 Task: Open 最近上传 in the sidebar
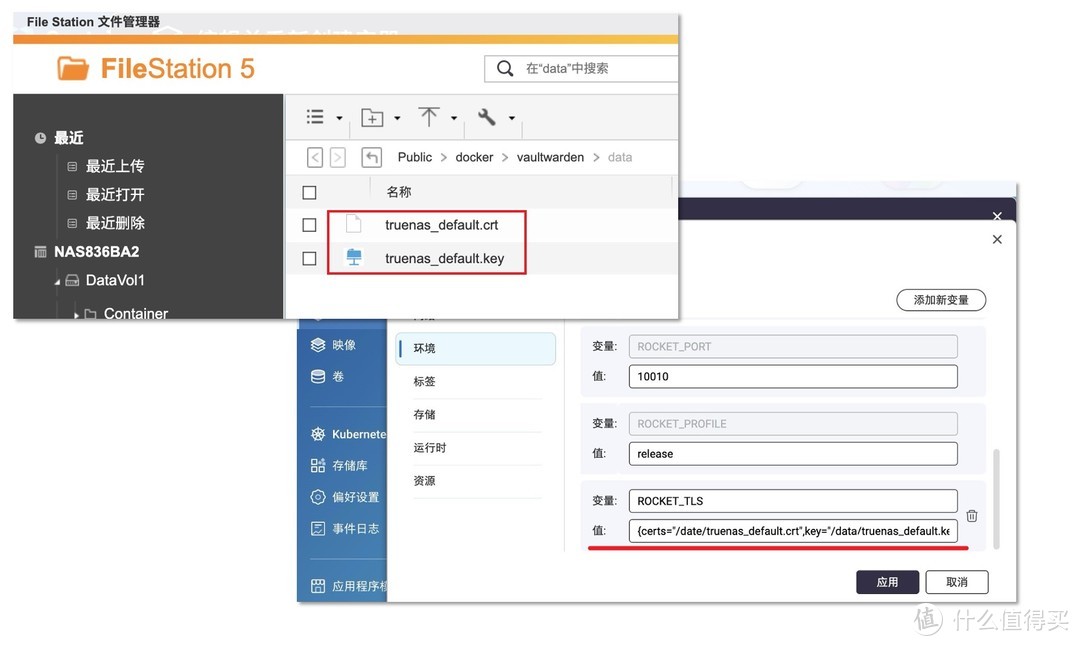(114, 166)
